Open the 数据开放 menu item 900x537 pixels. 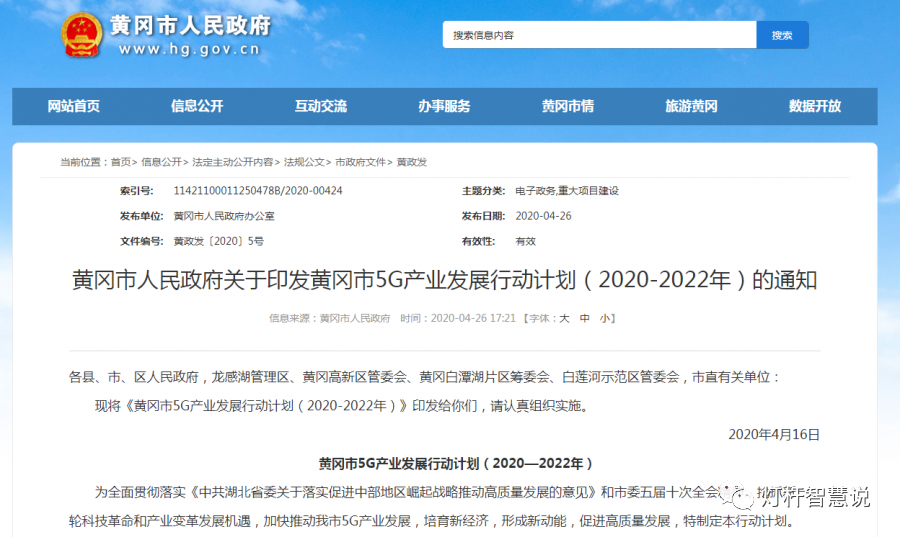(x=814, y=106)
